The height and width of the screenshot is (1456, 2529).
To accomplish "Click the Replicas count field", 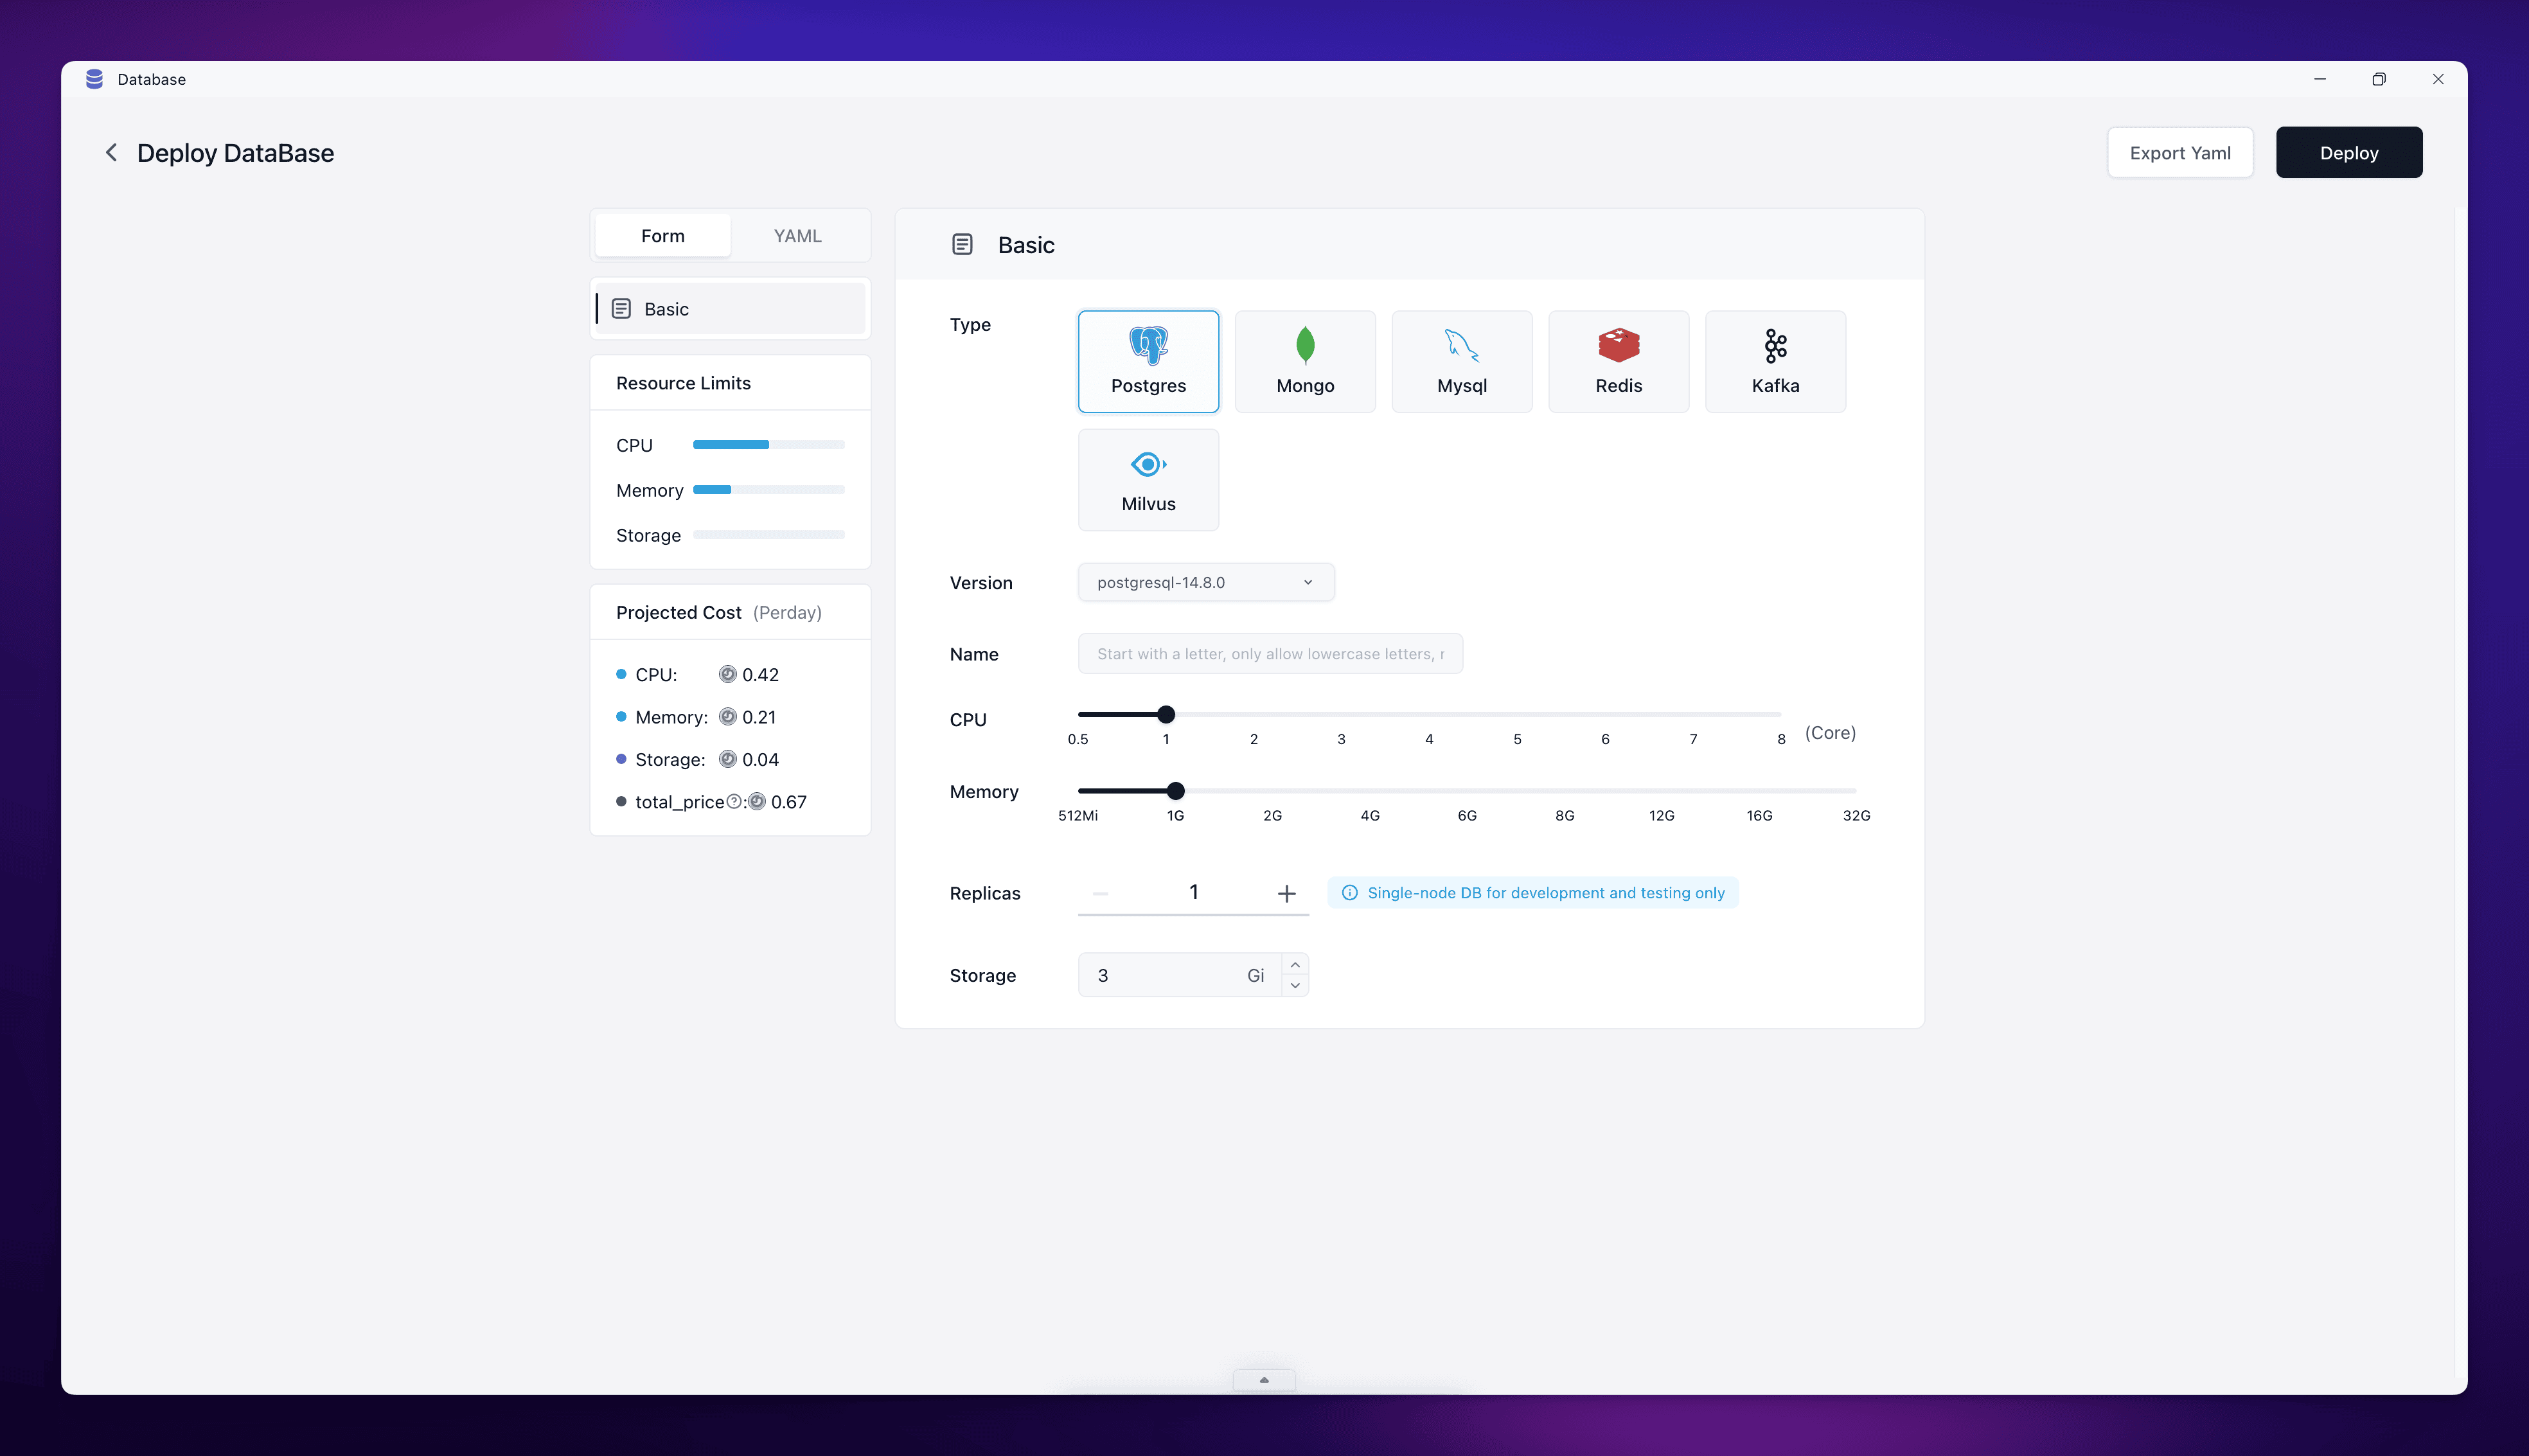I will tap(1193, 892).
